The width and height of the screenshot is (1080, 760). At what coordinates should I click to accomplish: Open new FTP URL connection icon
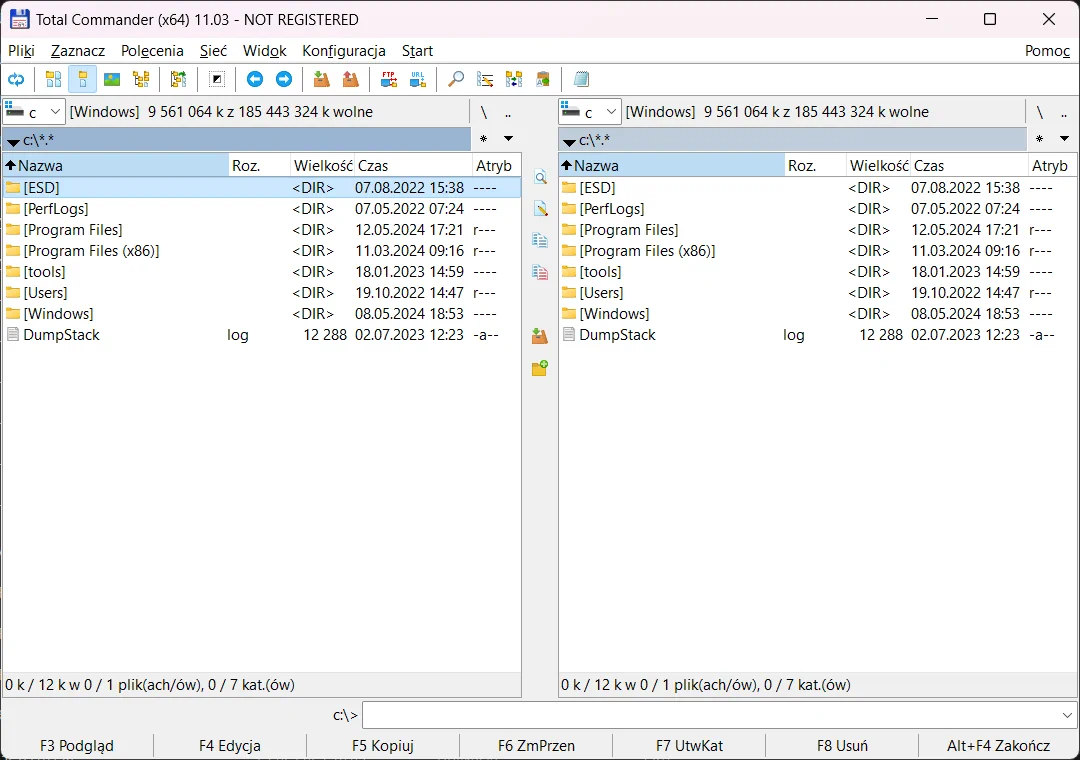coord(417,79)
